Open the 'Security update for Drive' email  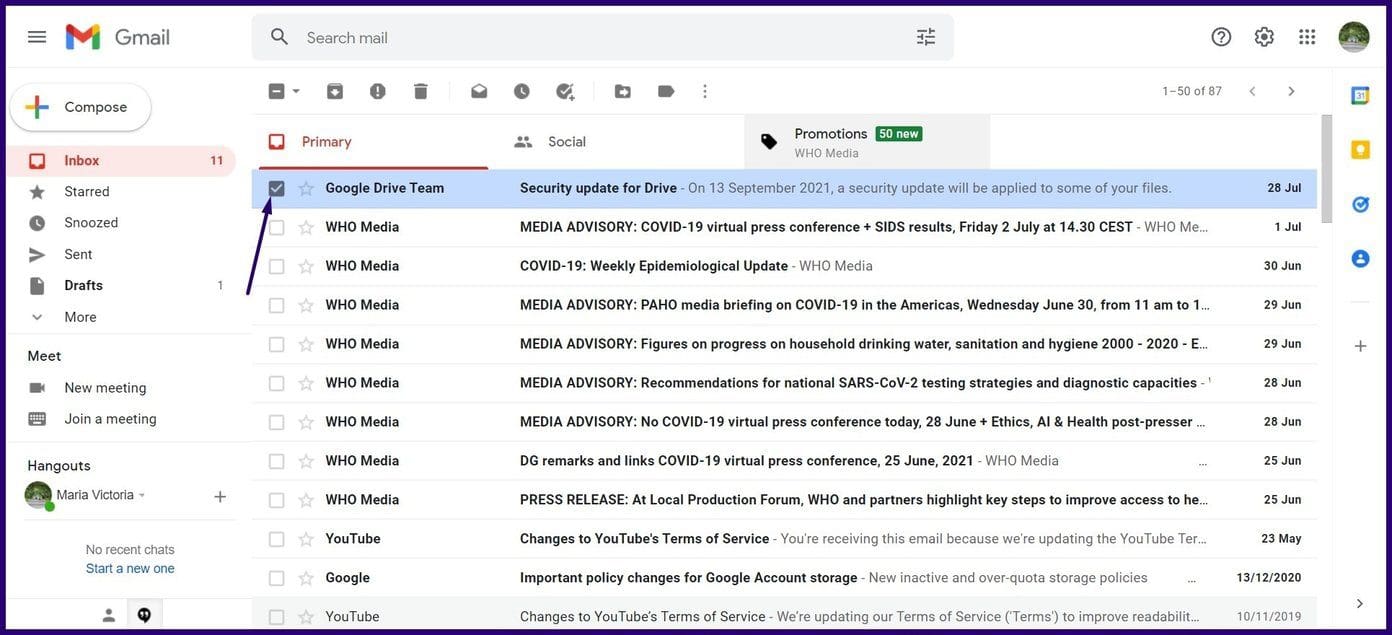[784, 188]
